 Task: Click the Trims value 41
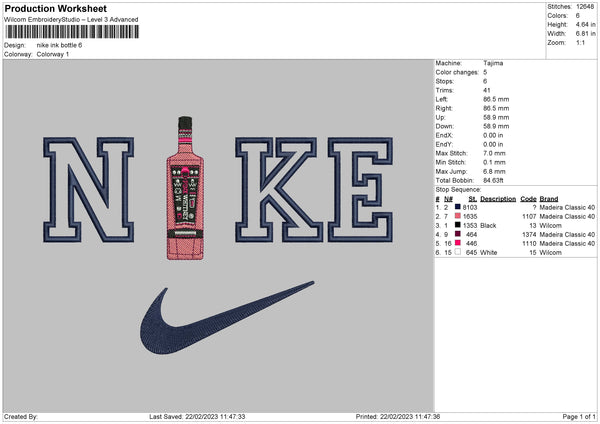coord(487,90)
